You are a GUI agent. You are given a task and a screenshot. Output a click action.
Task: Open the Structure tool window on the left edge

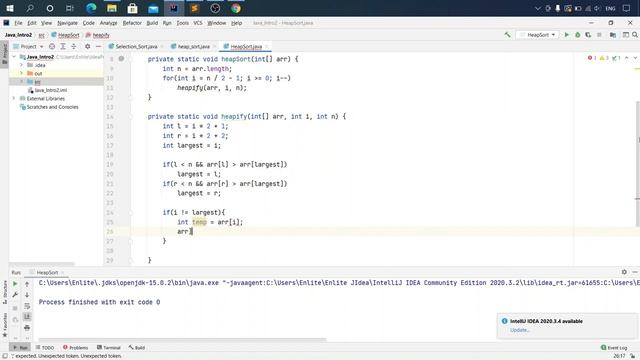[x=5, y=292]
